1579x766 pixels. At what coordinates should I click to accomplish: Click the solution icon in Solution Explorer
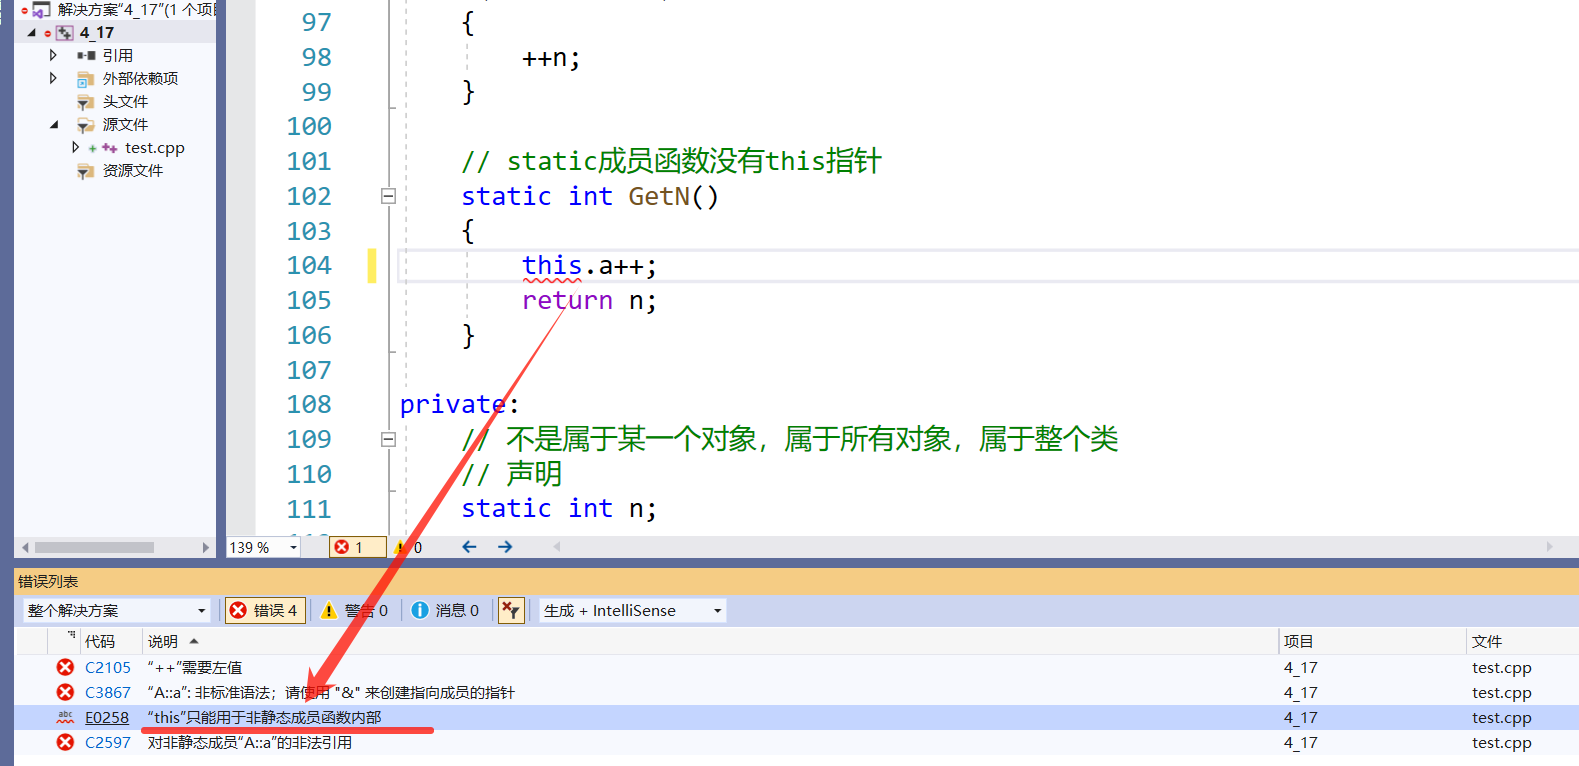tap(42, 10)
